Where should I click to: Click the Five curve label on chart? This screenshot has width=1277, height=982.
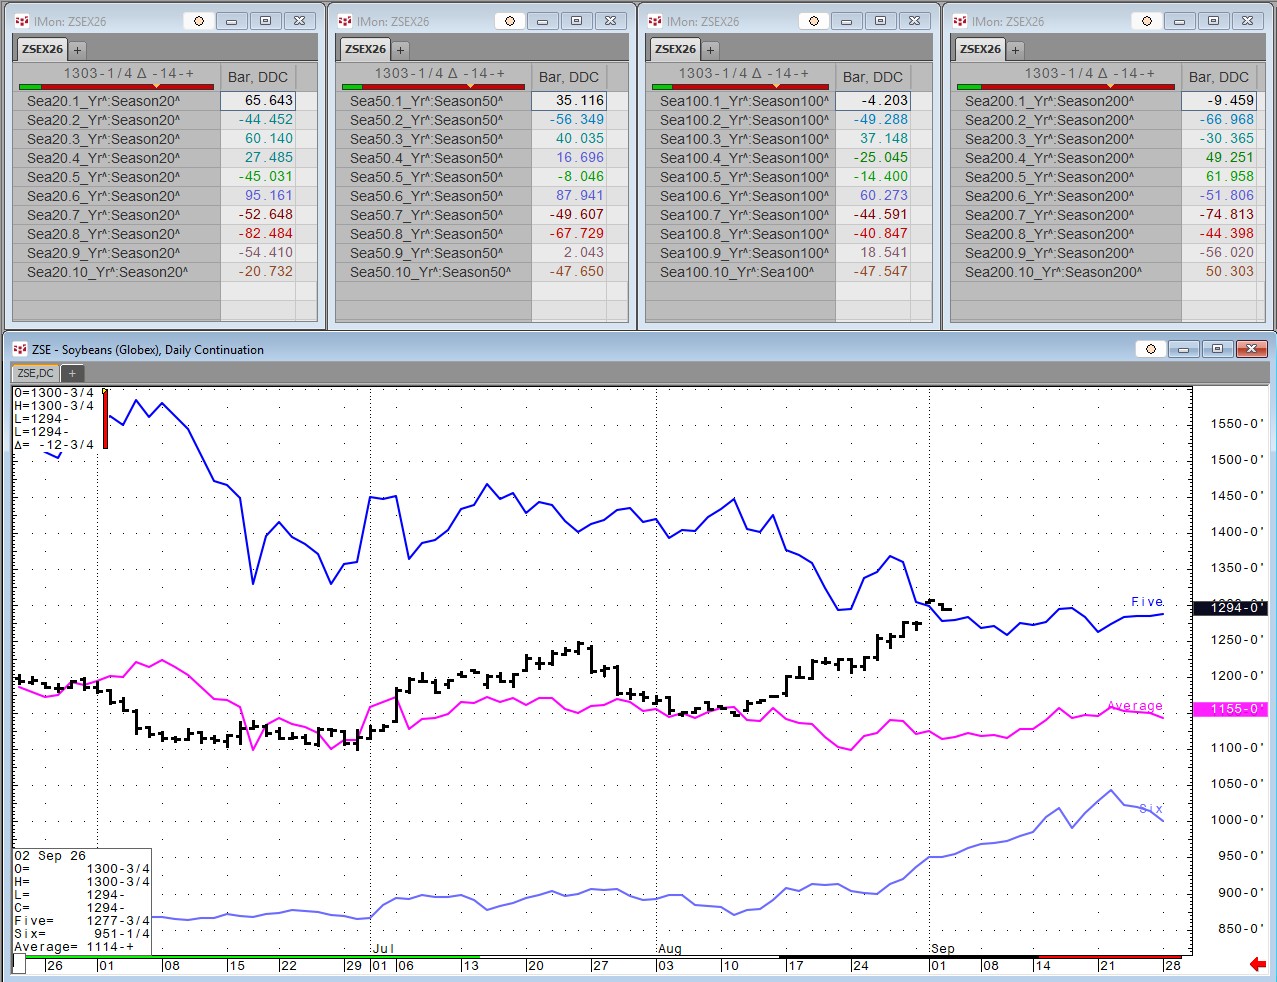click(1147, 602)
